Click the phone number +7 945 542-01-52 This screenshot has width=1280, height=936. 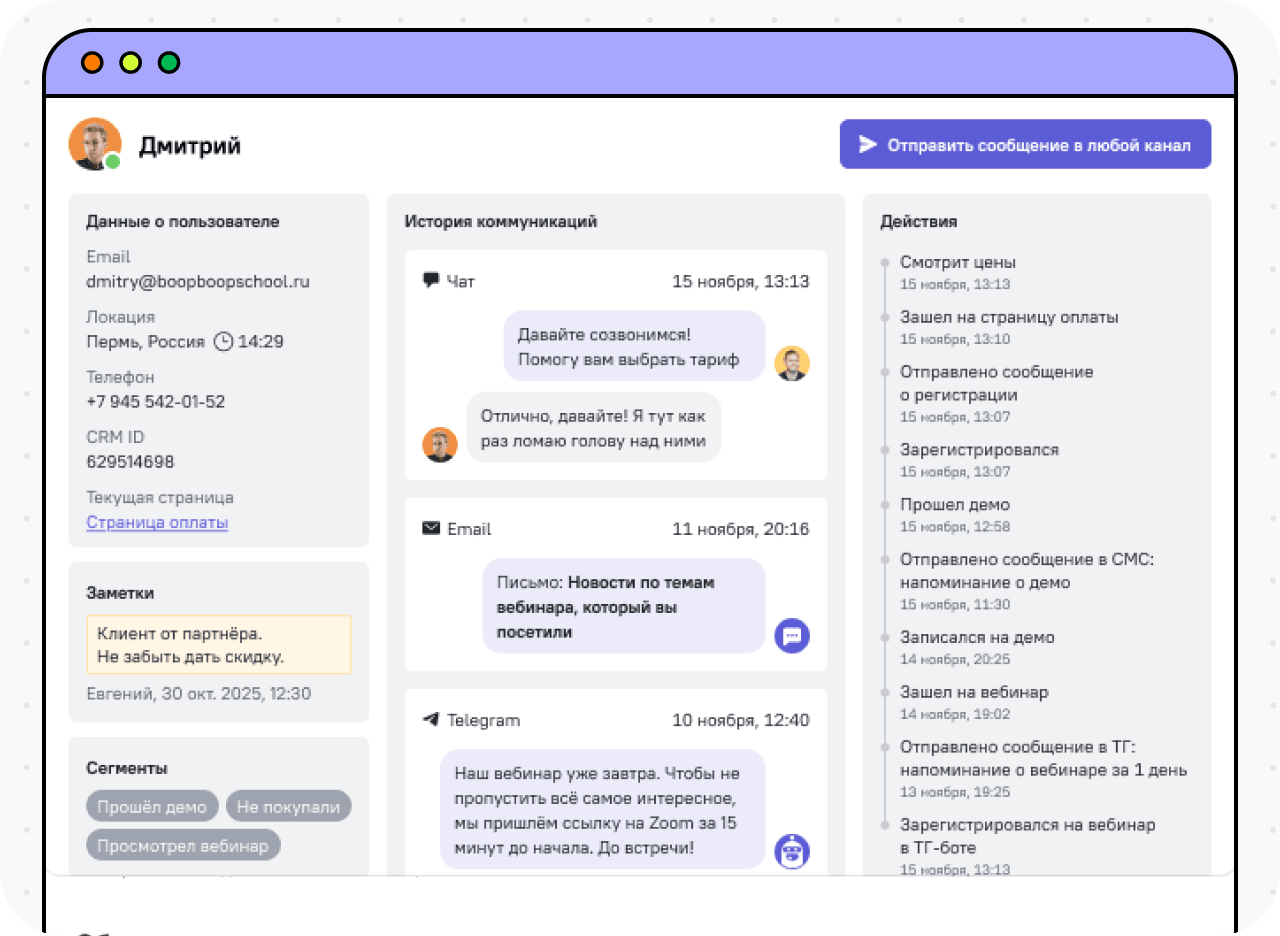point(156,401)
